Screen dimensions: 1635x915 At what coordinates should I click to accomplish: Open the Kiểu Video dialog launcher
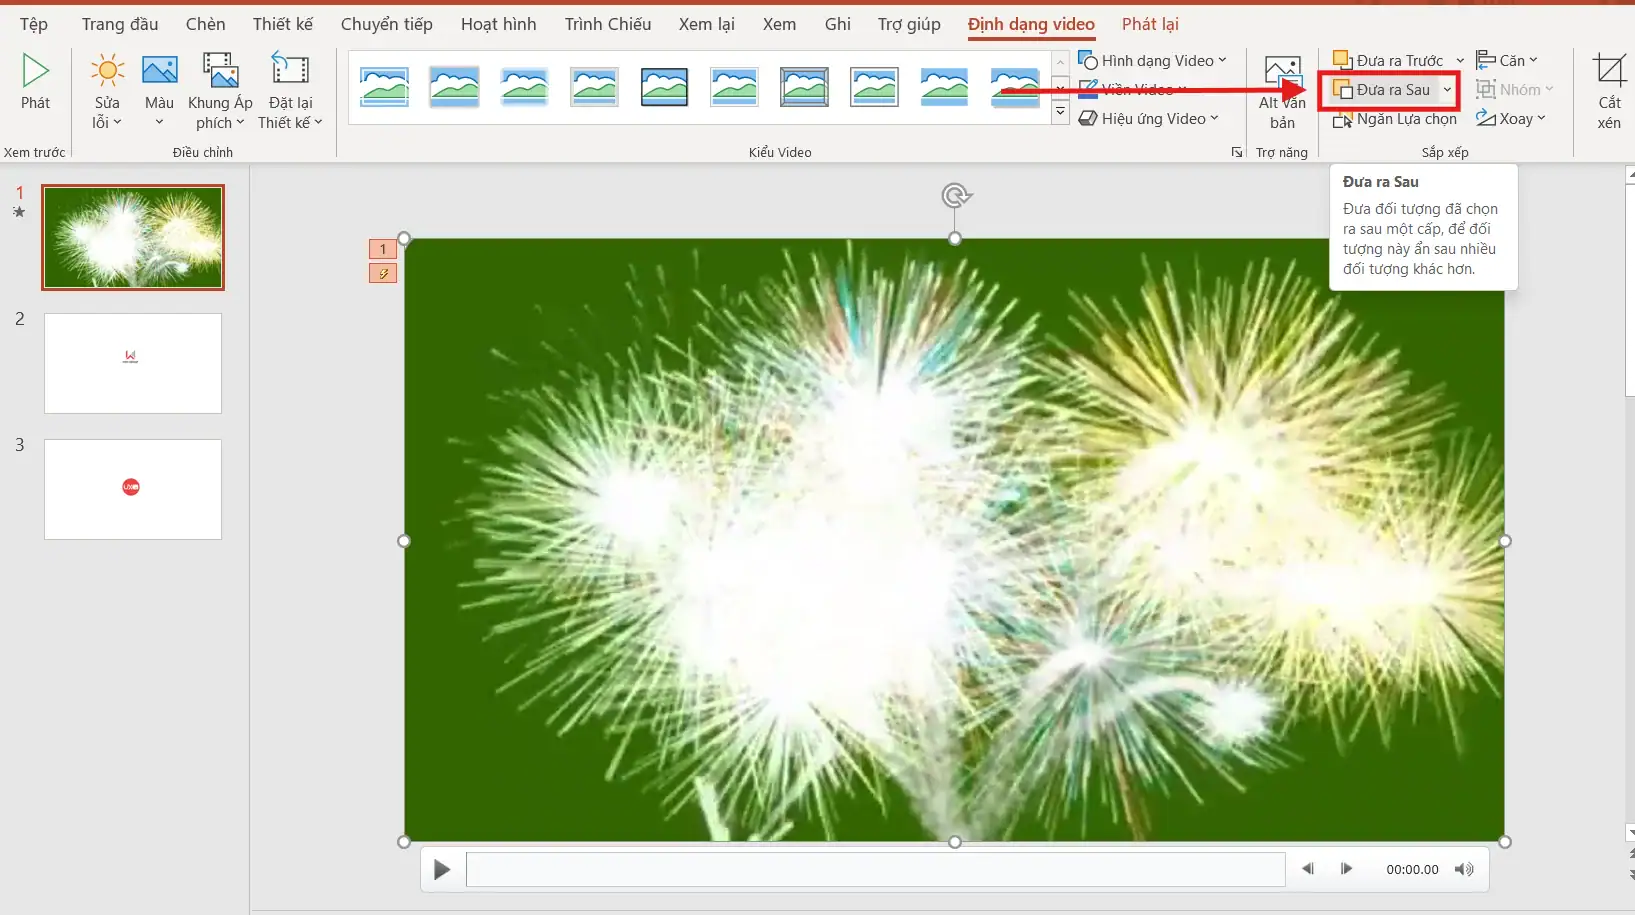pyautogui.click(x=1237, y=153)
